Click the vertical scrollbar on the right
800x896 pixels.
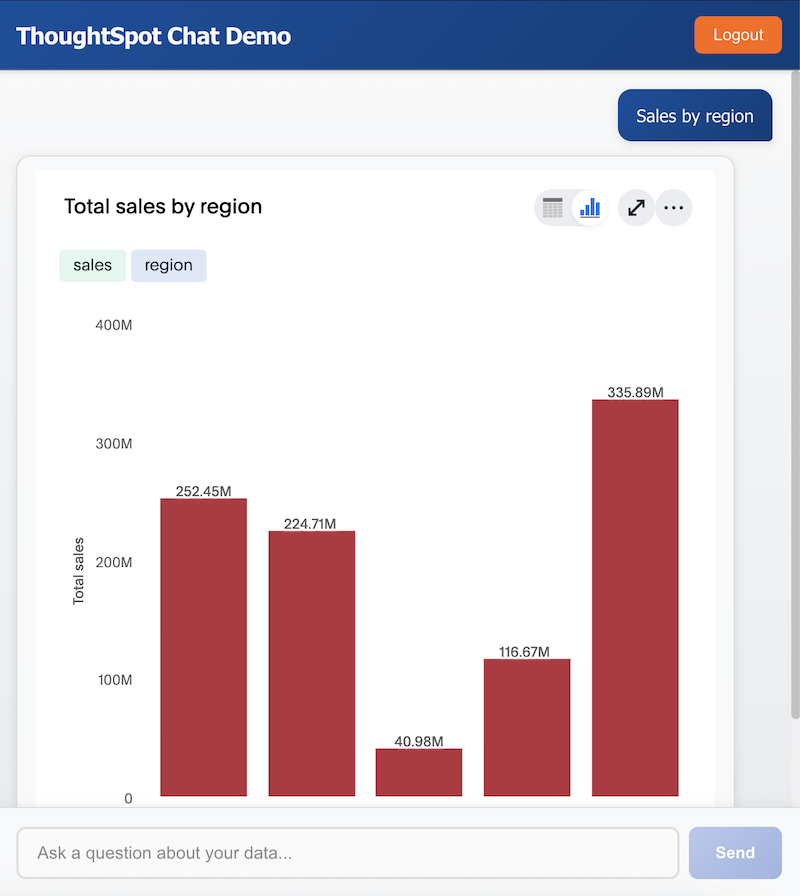pyautogui.click(x=795, y=400)
